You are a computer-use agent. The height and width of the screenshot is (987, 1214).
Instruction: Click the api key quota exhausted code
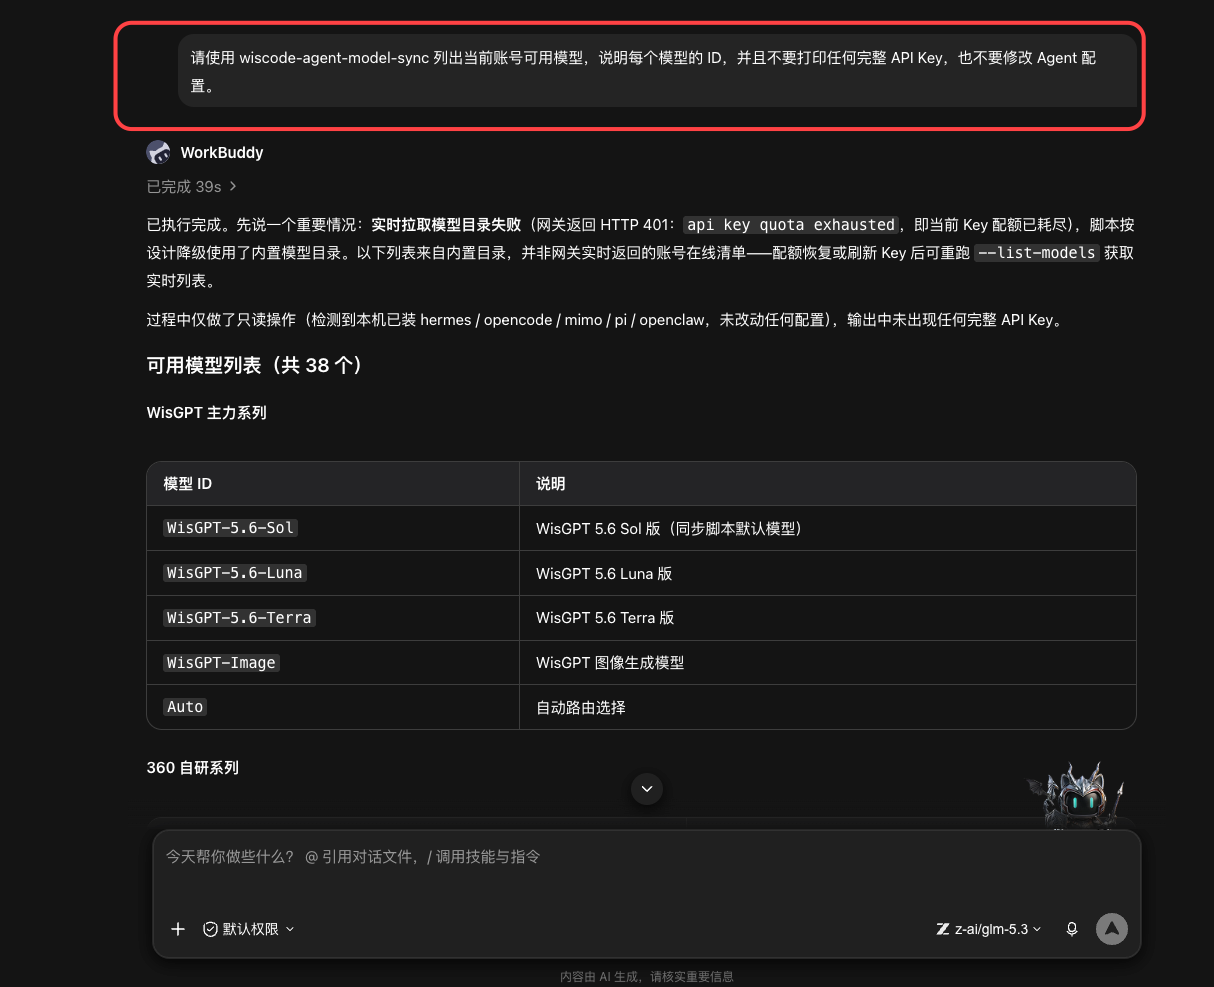791,225
